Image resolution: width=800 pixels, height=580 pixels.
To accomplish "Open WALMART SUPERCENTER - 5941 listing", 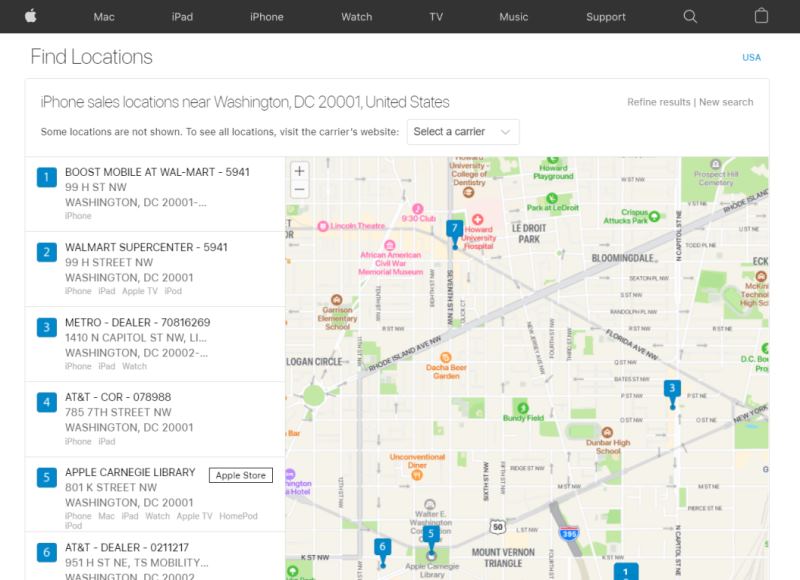I will click(x=146, y=247).
